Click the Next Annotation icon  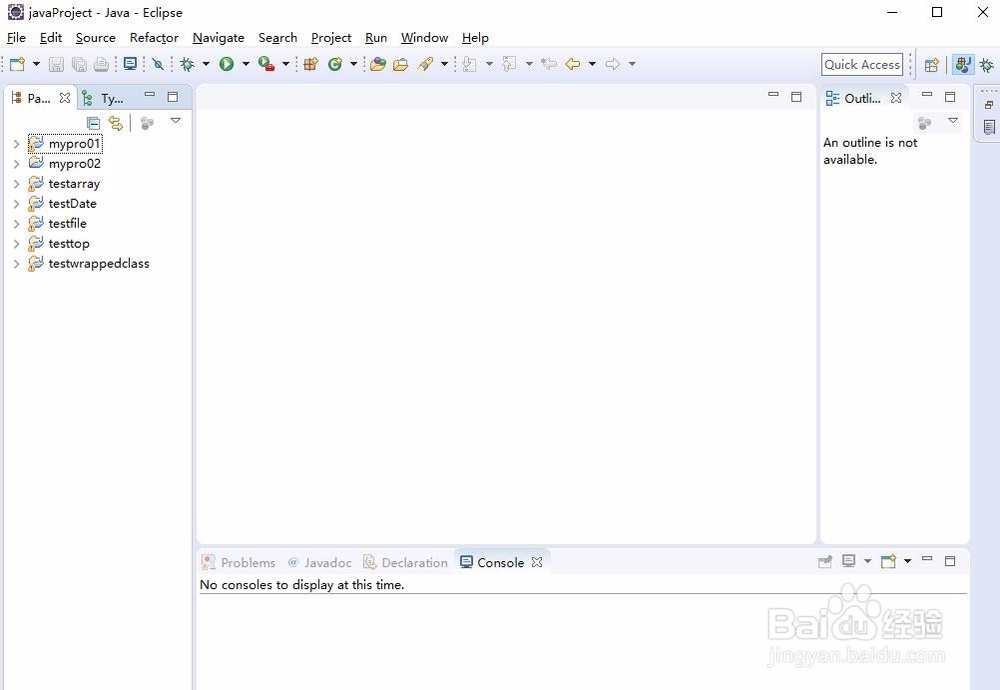[x=469, y=64]
